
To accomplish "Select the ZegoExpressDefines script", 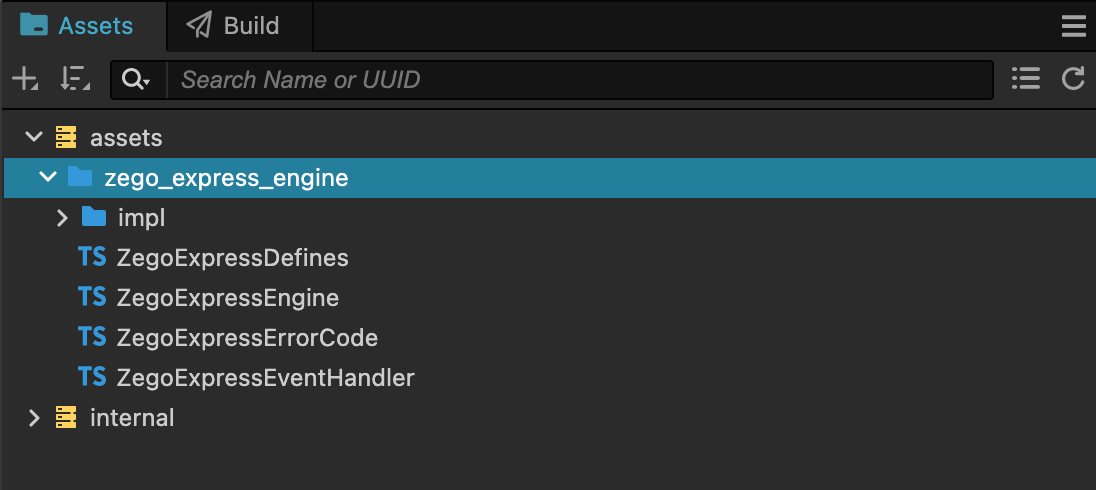I will [x=232, y=258].
